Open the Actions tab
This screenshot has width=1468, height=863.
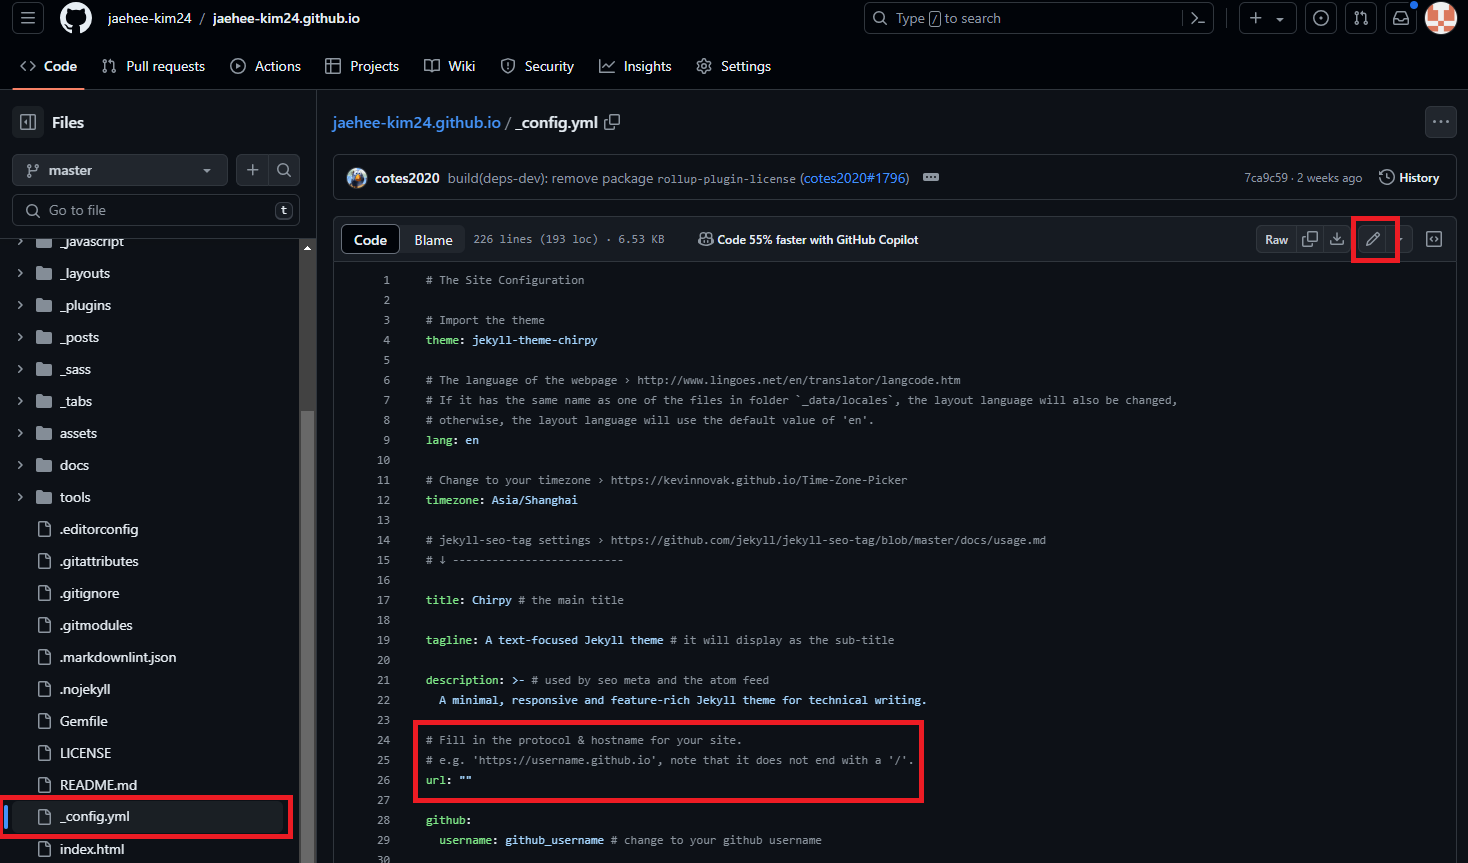click(x=265, y=66)
